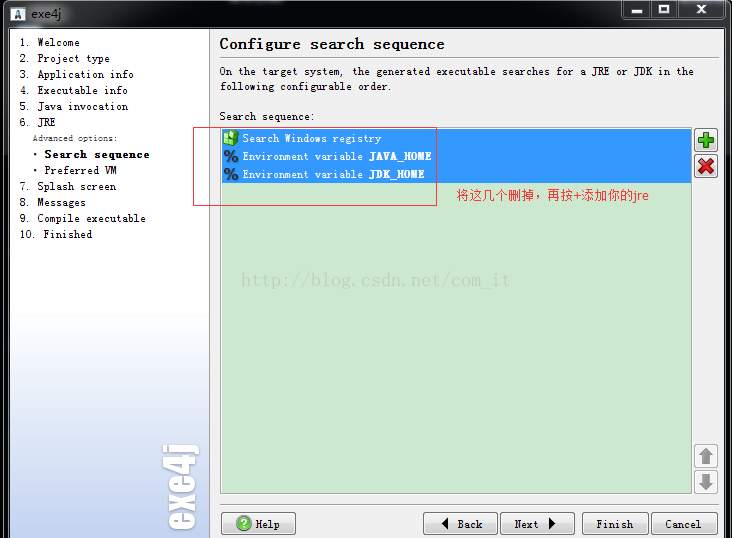Select the Search Windows registry entry
Image resolution: width=732 pixels, height=538 pixels.
[x=311, y=139]
